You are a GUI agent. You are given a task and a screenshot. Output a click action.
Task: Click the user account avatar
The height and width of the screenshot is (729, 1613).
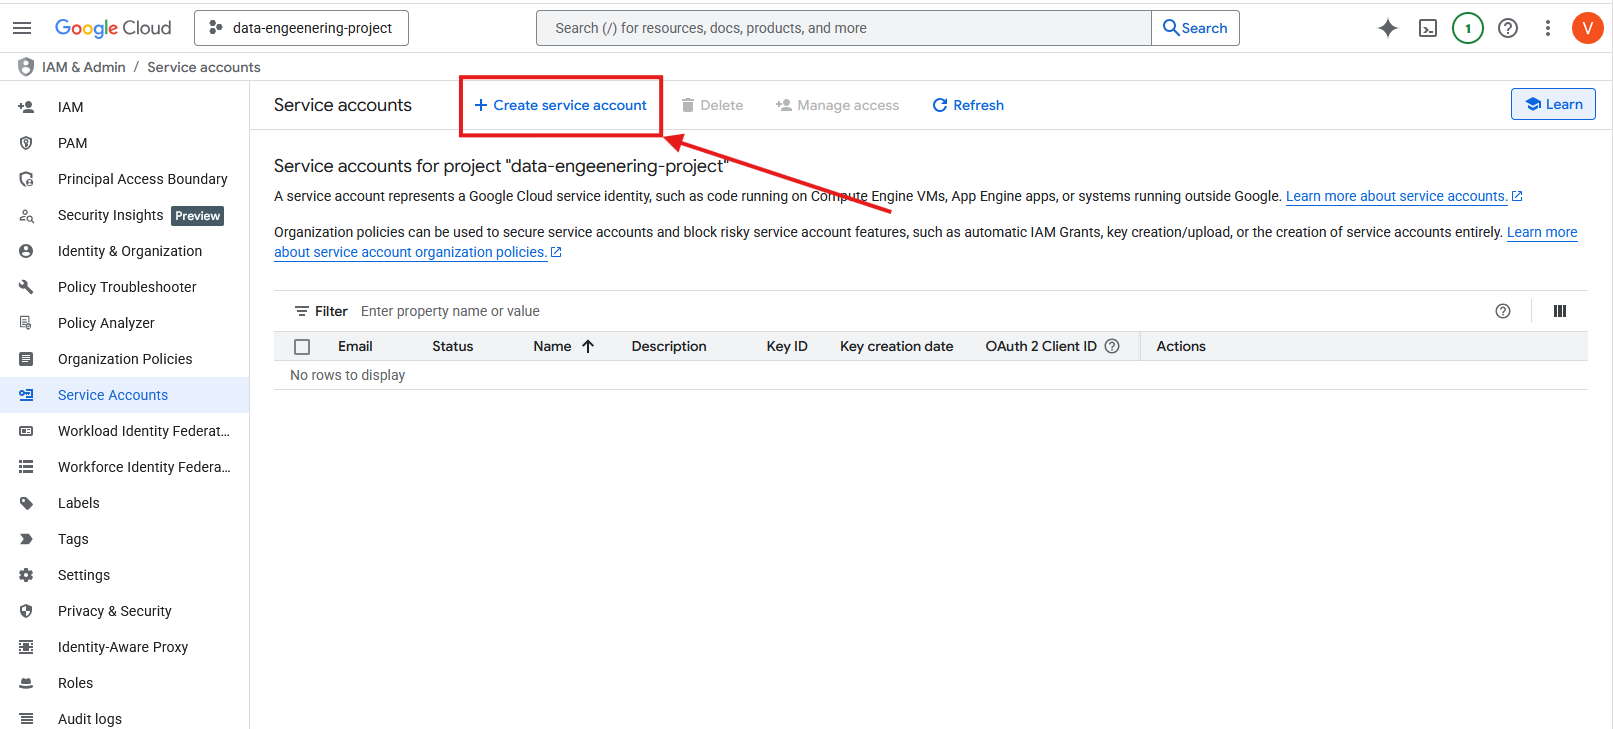coord(1587,28)
